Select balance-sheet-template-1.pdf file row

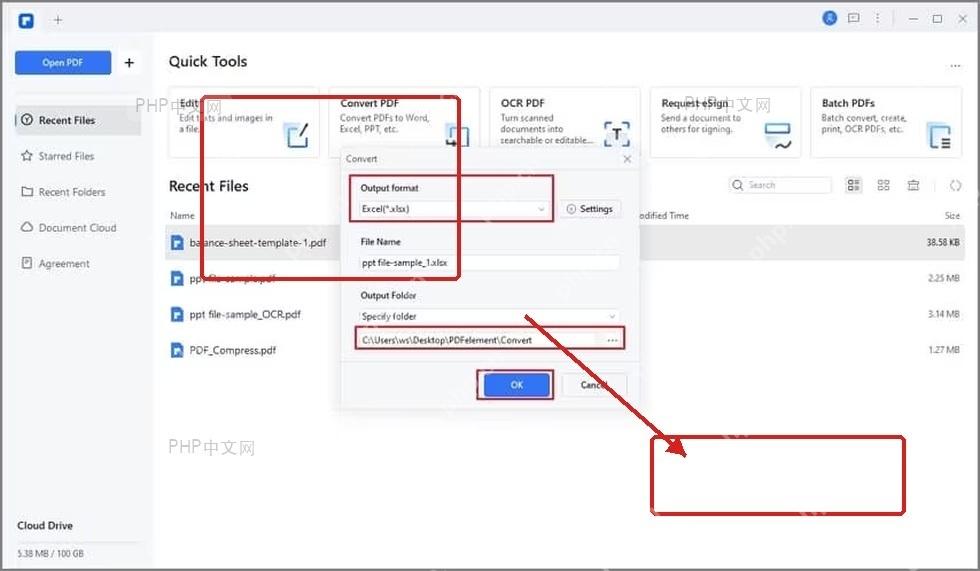(x=565, y=242)
